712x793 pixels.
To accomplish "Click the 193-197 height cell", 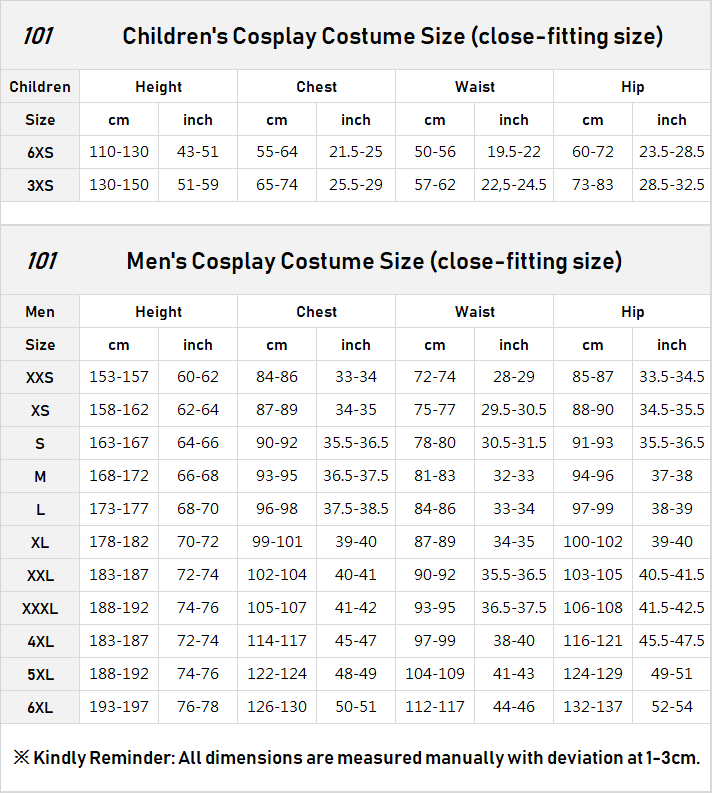I will (x=119, y=707).
